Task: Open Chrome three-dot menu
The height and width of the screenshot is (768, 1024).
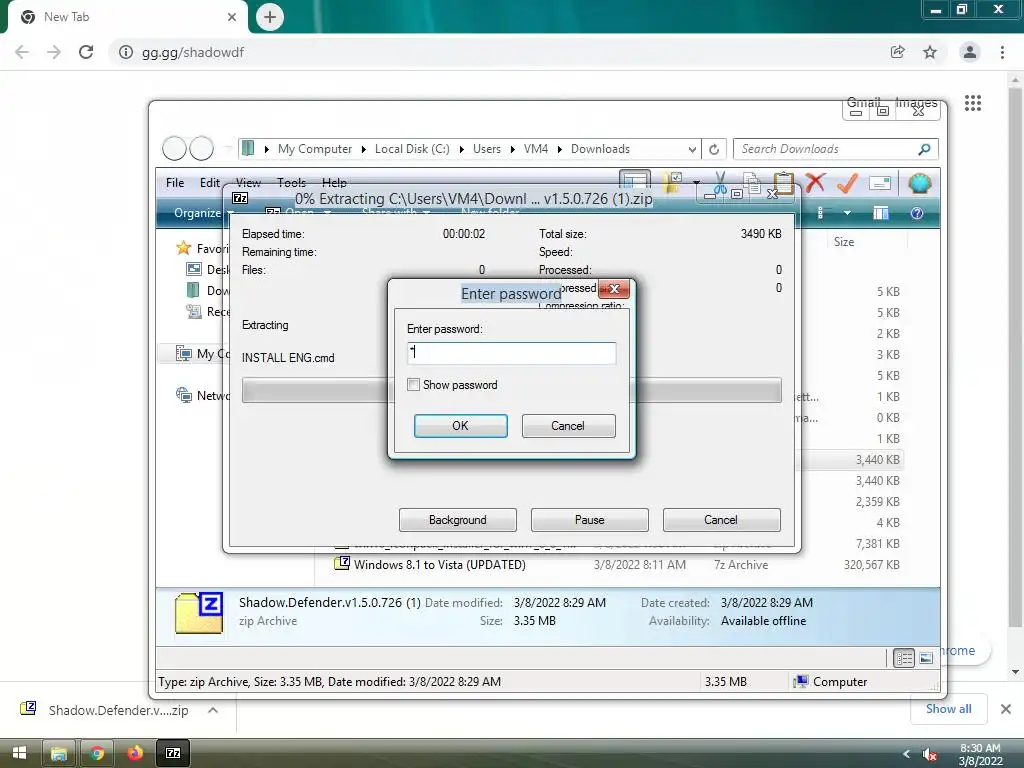Action: coord(1002,52)
